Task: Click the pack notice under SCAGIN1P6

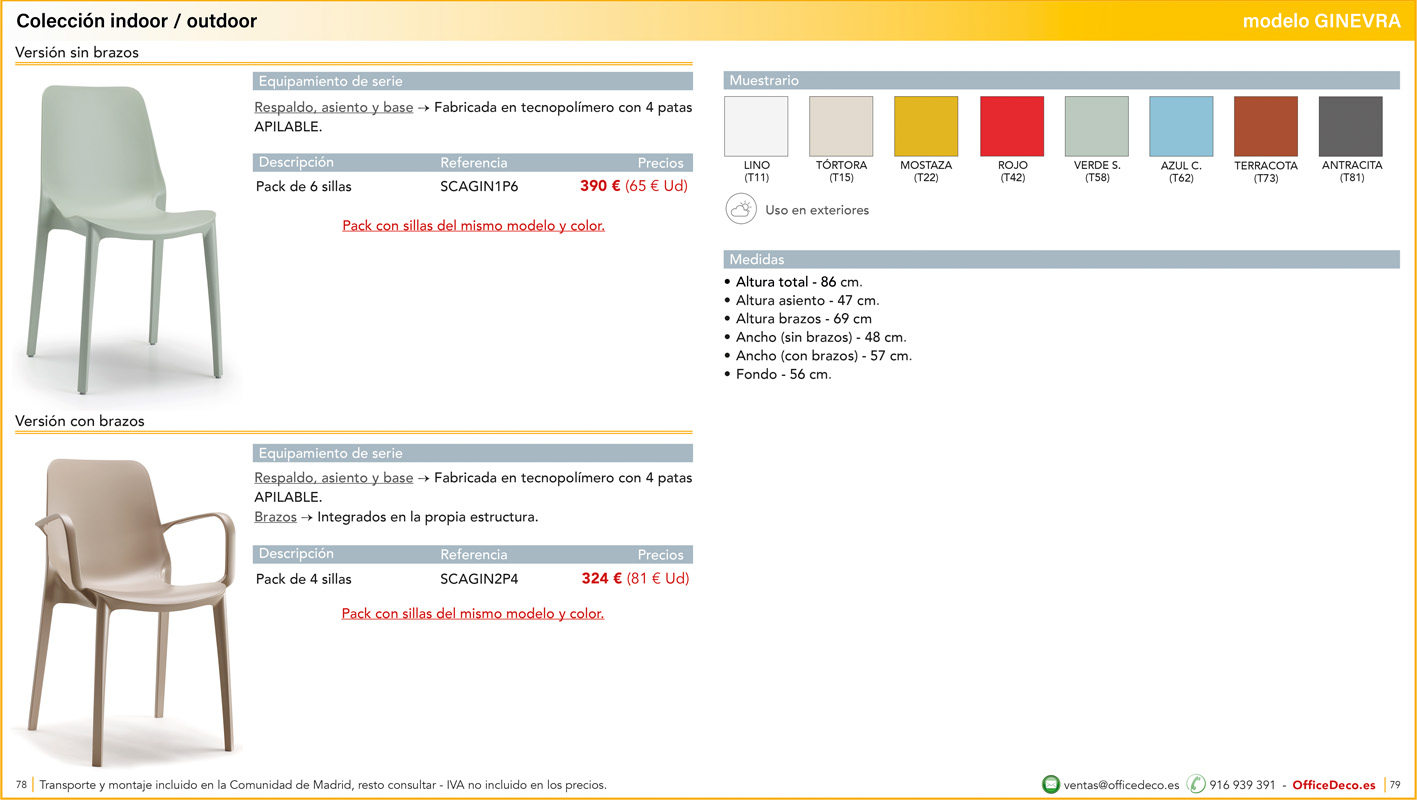Action: click(473, 226)
